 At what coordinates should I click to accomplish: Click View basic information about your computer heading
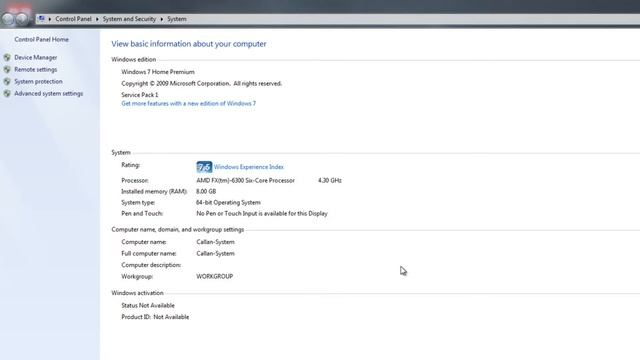coord(189,44)
